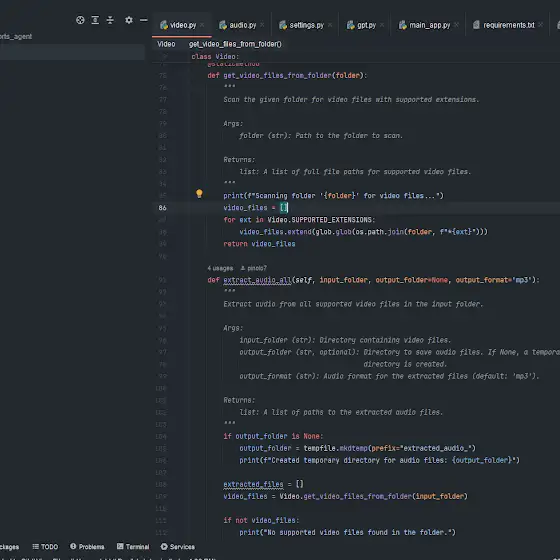Open the TODO tool window

pyautogui.click(x=45, y=547)
